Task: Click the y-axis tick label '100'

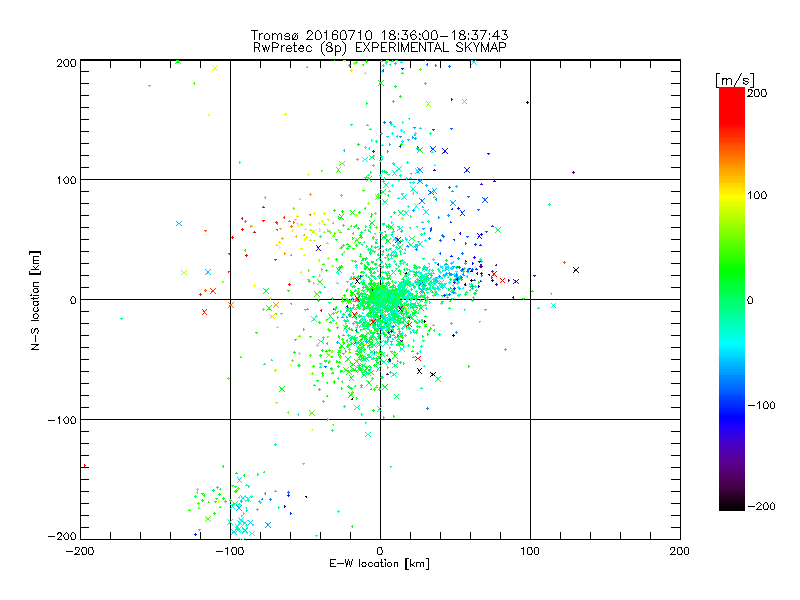Action: tap(66, 180)
